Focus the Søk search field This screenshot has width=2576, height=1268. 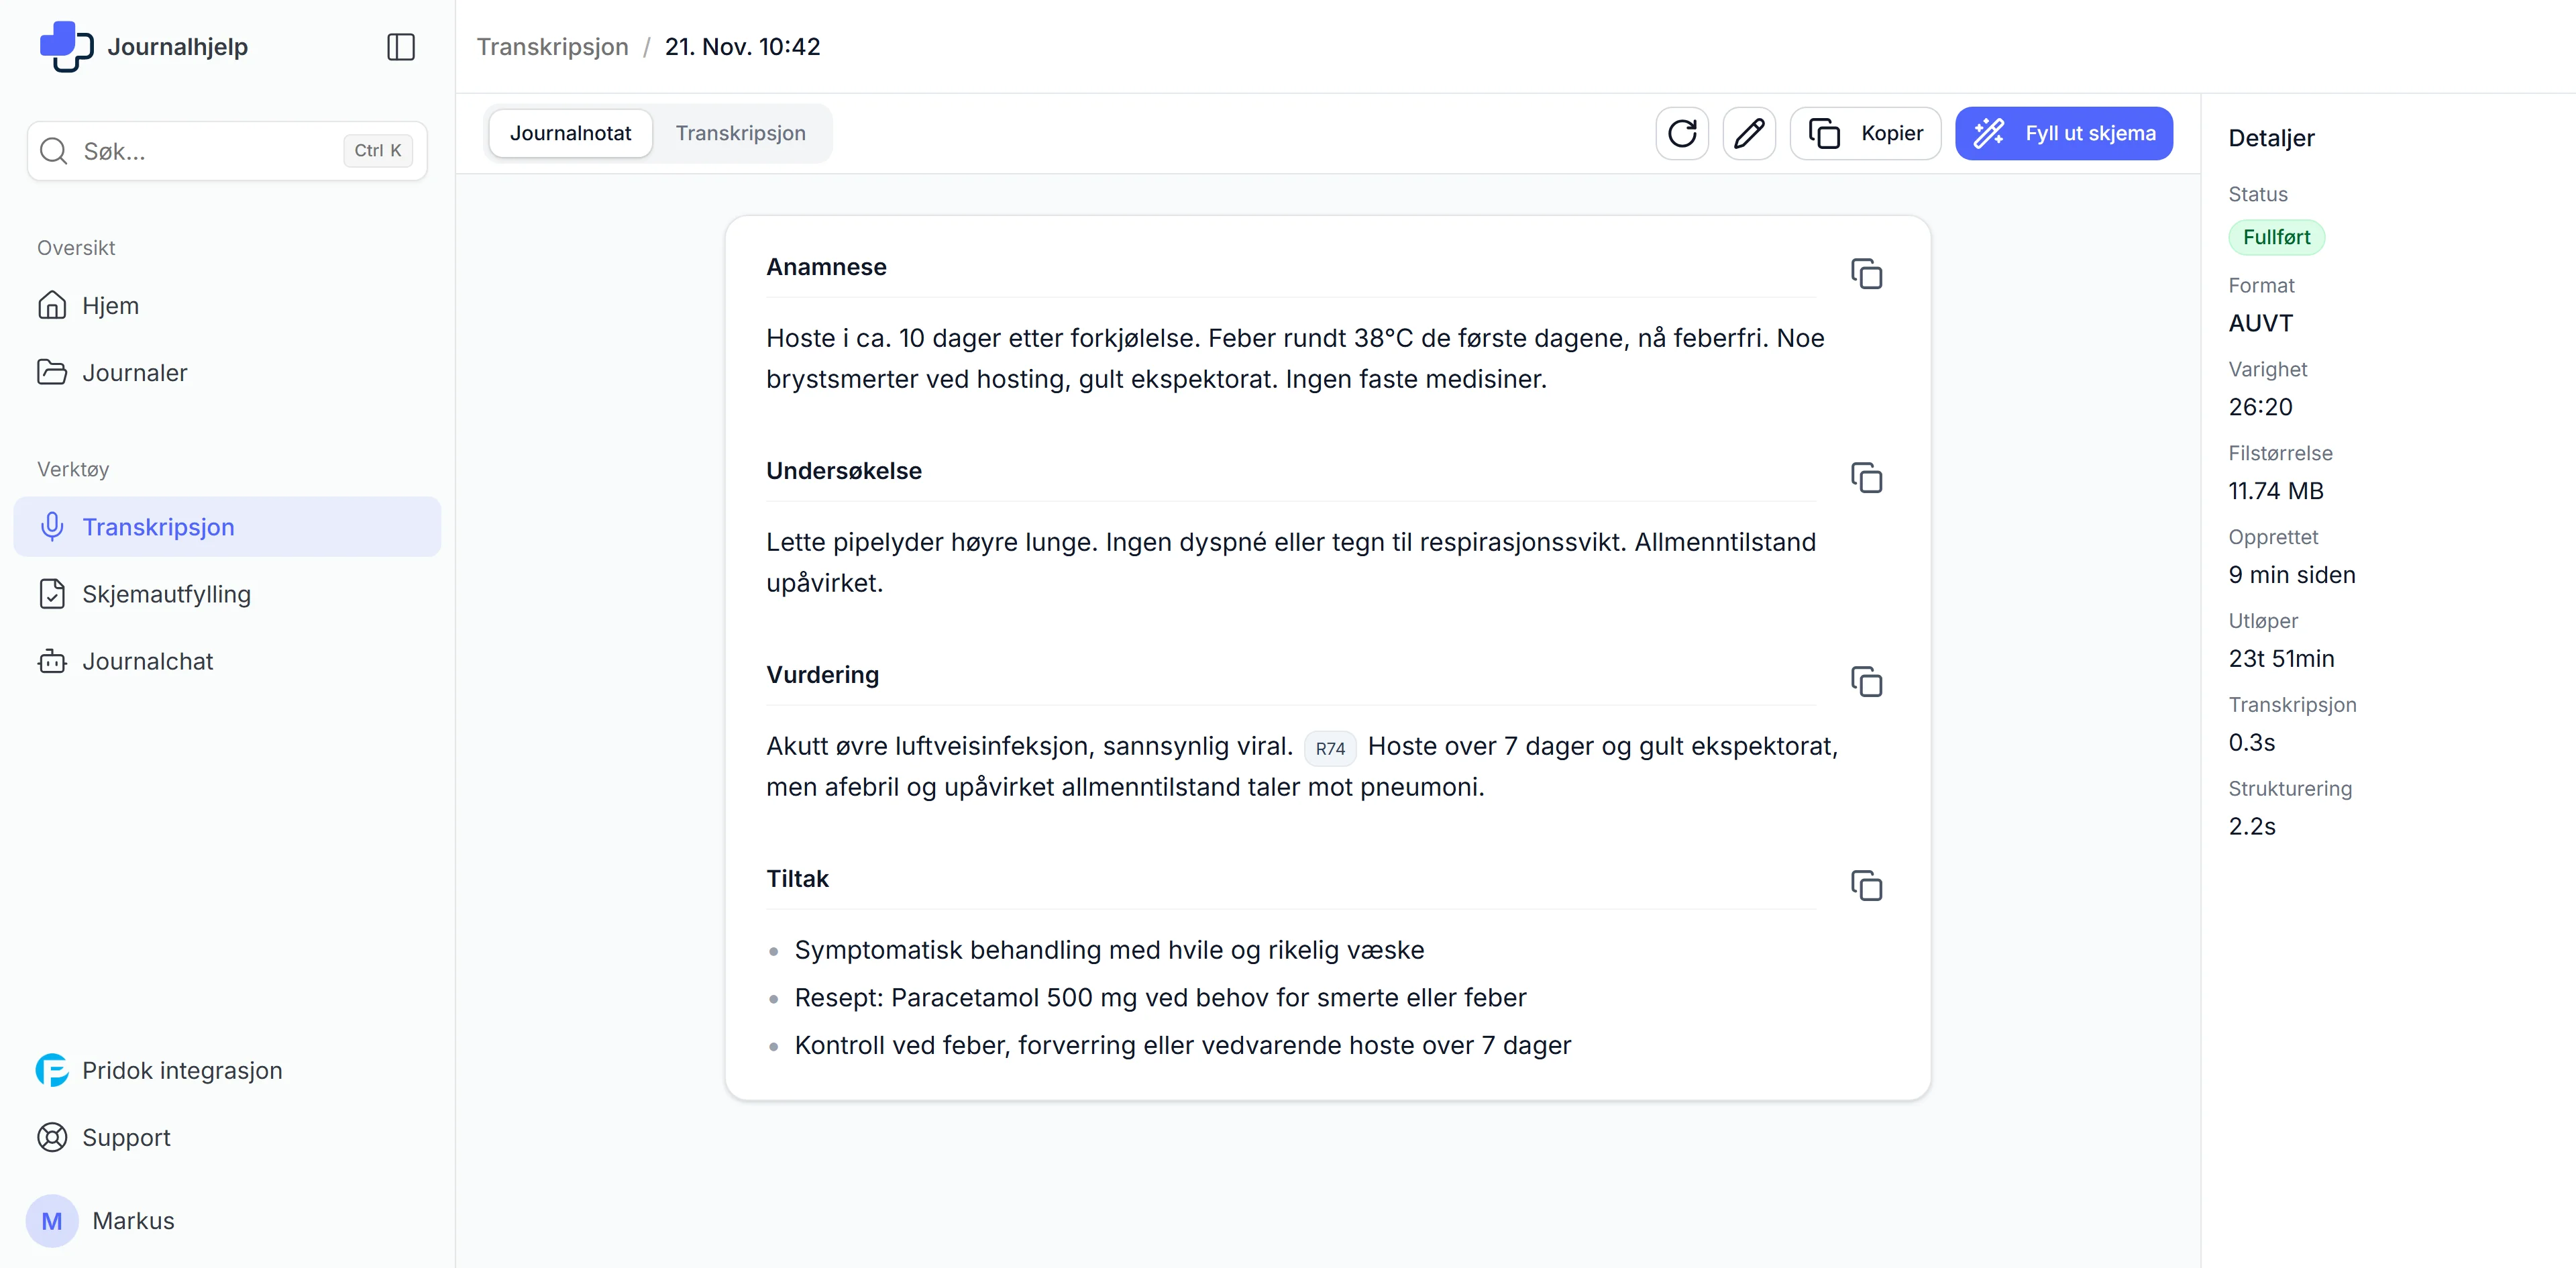point(210,151)
